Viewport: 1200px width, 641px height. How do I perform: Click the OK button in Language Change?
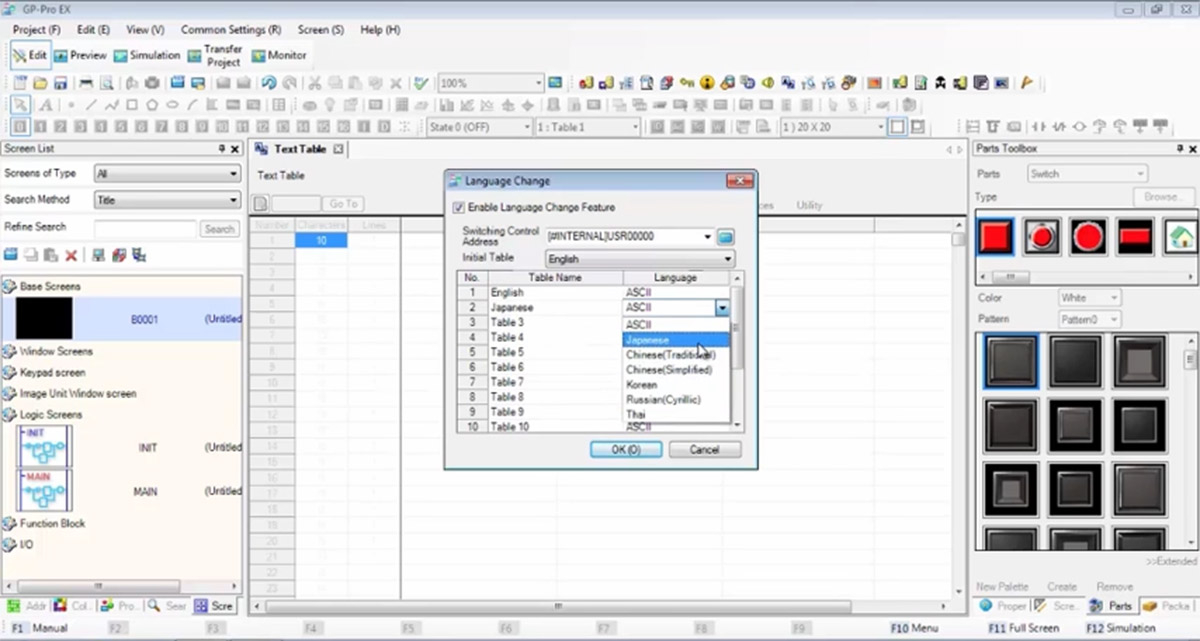pos(625,449)
